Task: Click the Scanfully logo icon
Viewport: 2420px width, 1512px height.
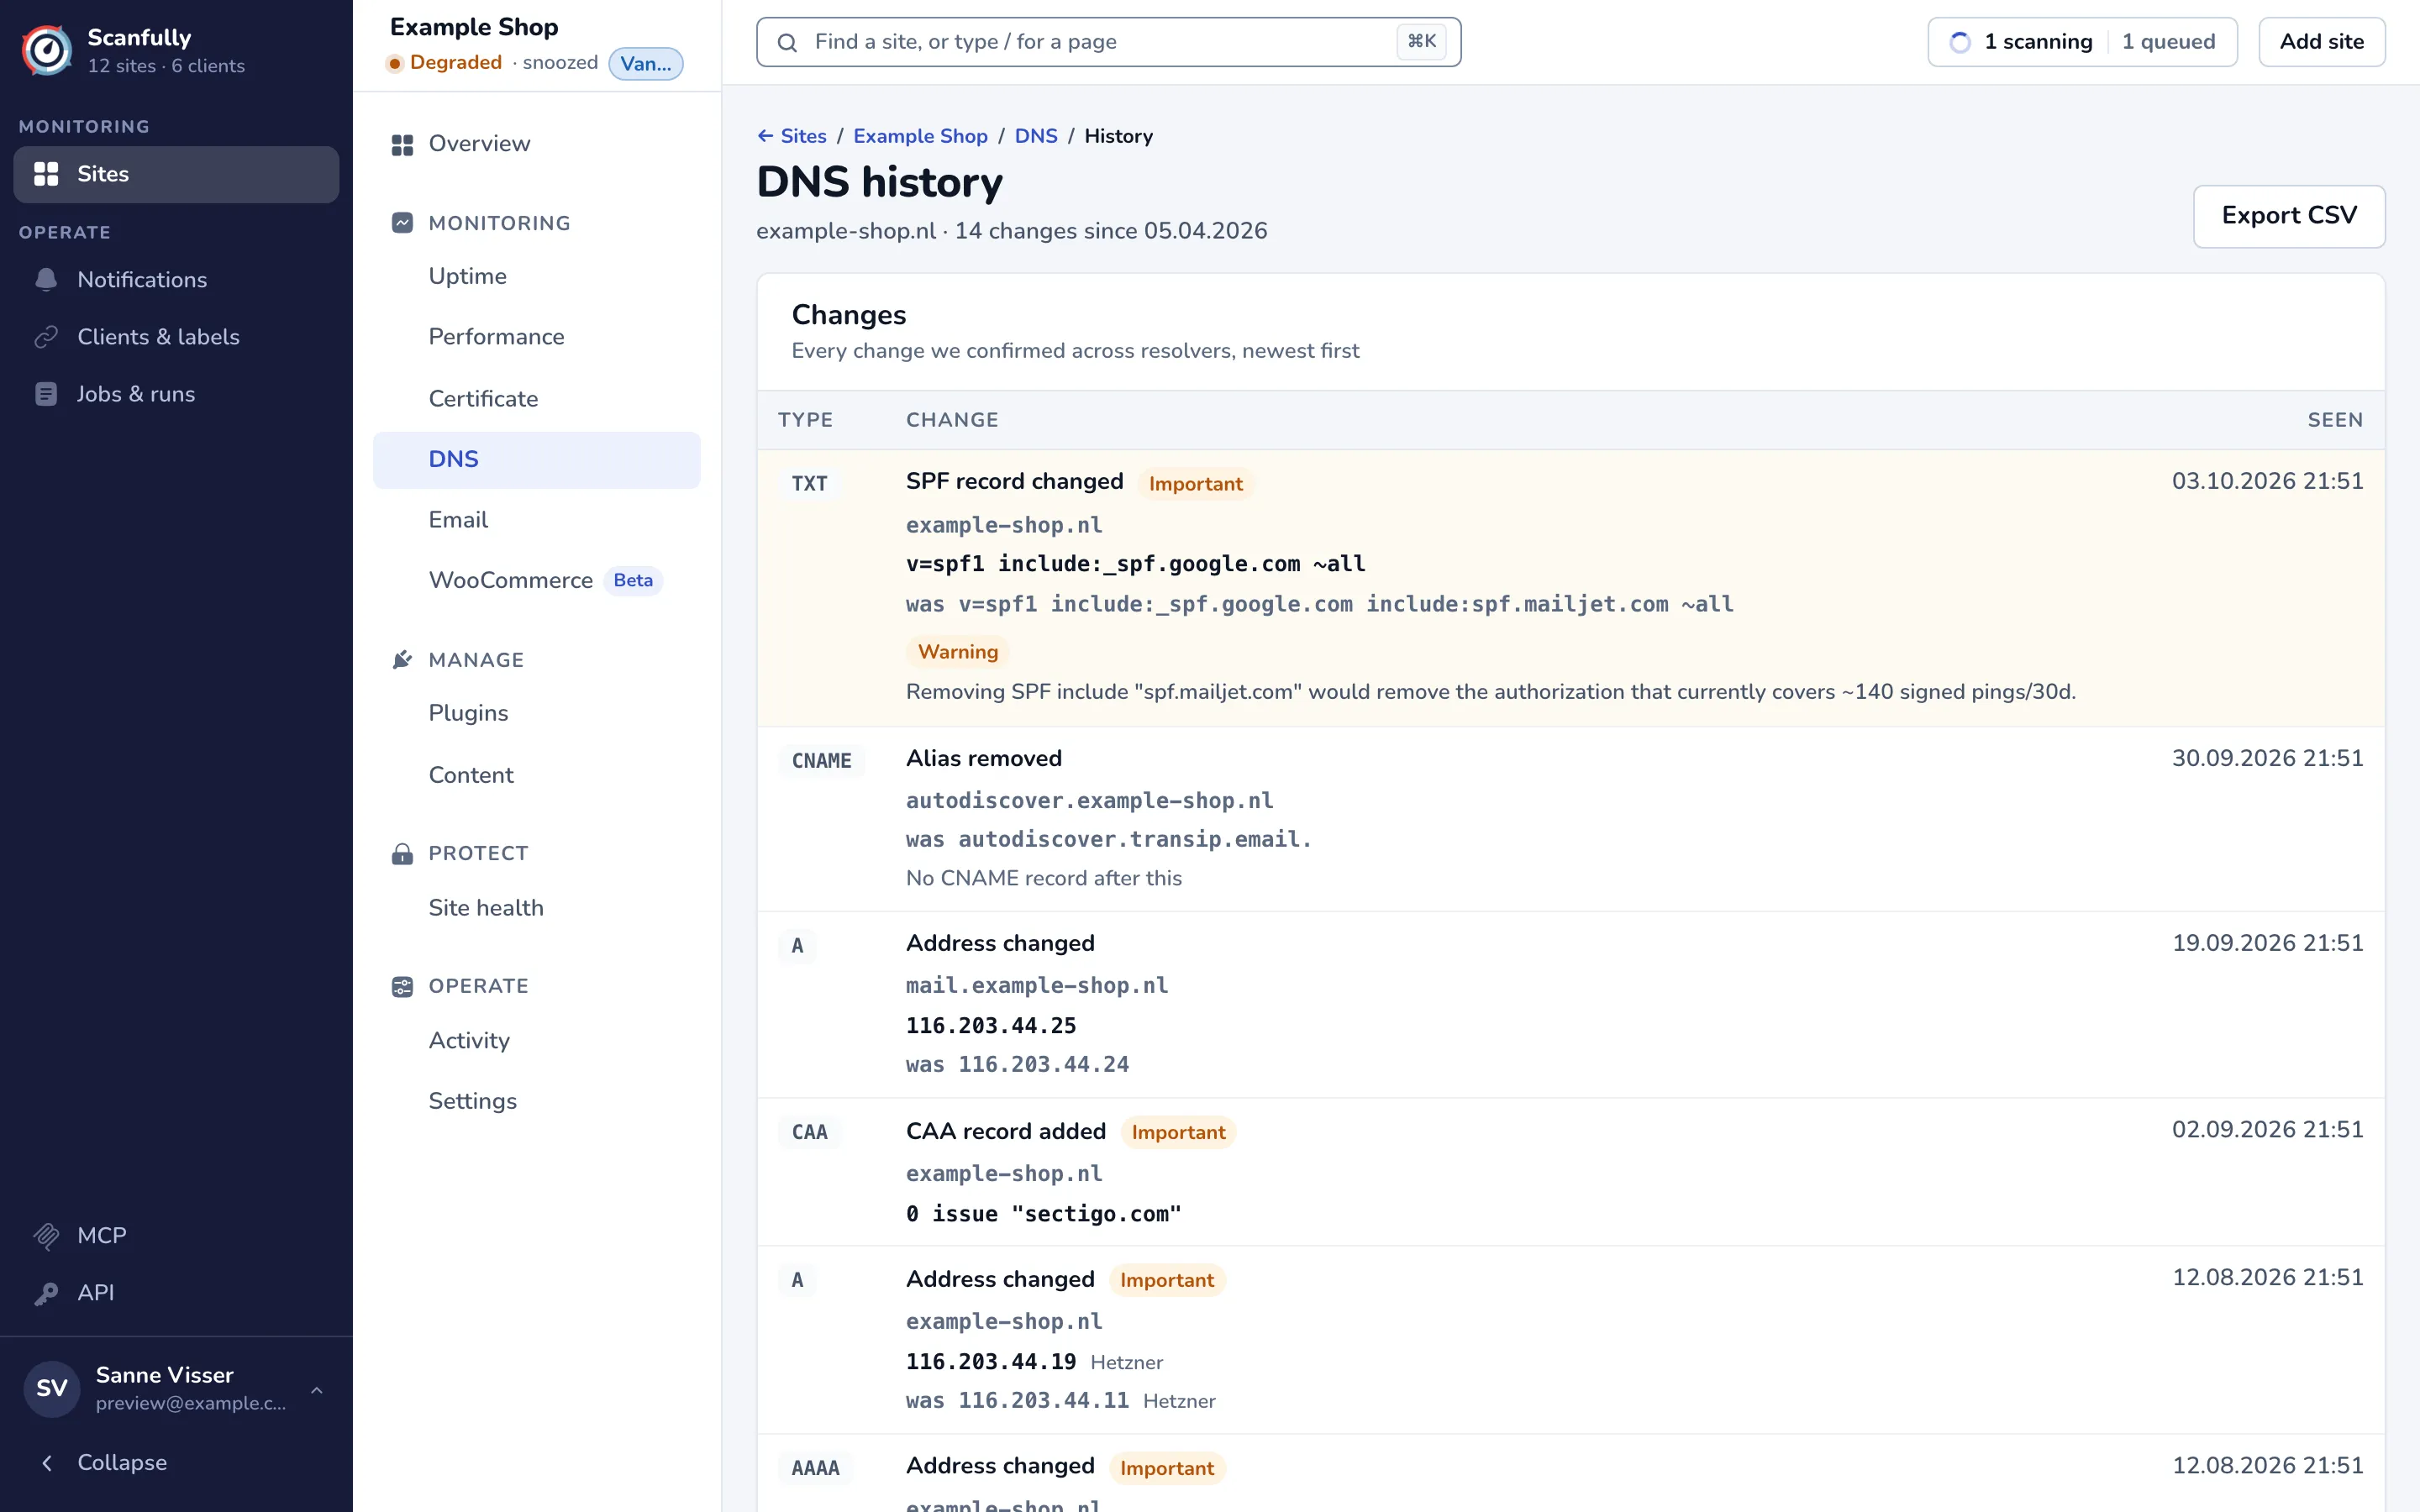Action: tap(47, 50)
